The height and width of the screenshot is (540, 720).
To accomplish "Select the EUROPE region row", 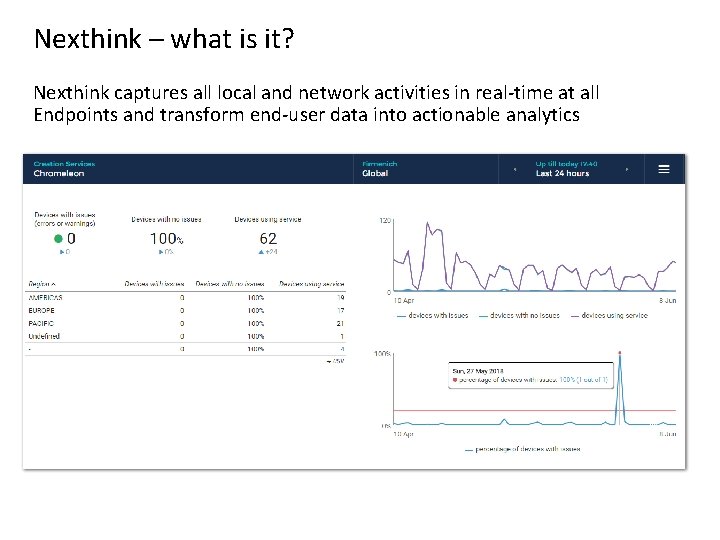I will (x=186, y=310).
